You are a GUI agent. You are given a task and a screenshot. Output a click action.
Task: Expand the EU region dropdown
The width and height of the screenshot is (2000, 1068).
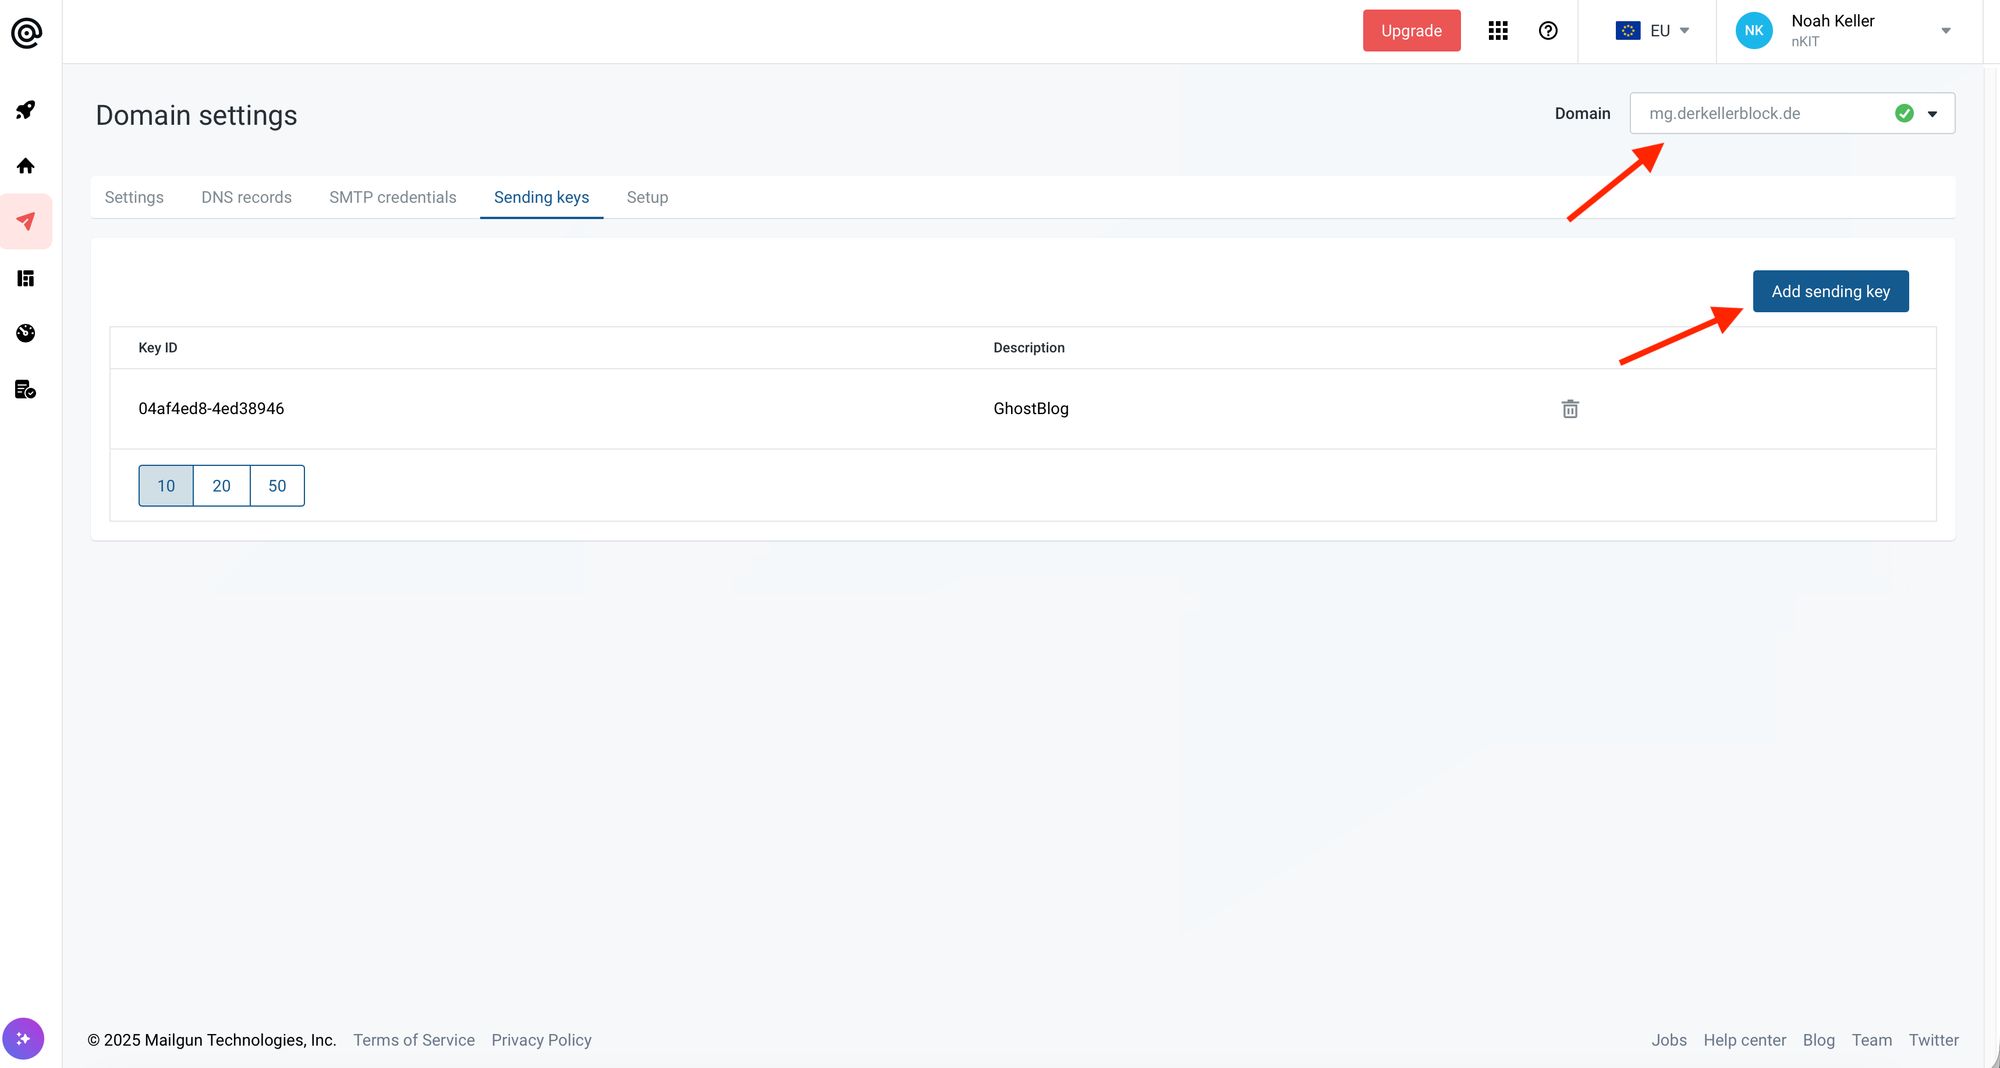click(x=1653, y=31)
